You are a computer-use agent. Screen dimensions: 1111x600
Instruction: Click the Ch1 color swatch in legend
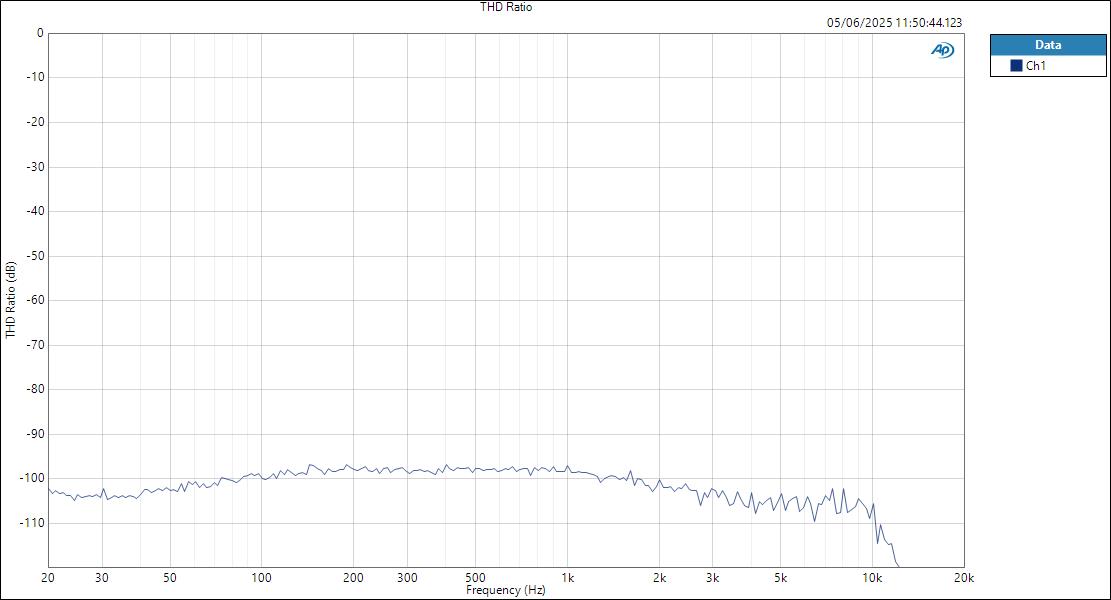pyautogui.click(x=1016, y=66)
